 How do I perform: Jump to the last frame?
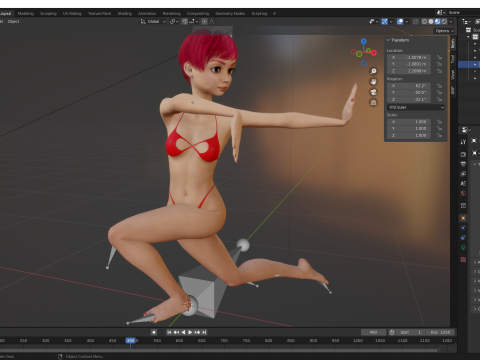click(204, 332)
